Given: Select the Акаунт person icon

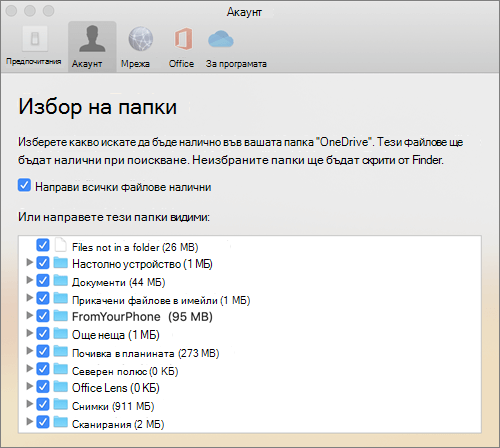Looking at the screenshot, I should pos(92,39).
